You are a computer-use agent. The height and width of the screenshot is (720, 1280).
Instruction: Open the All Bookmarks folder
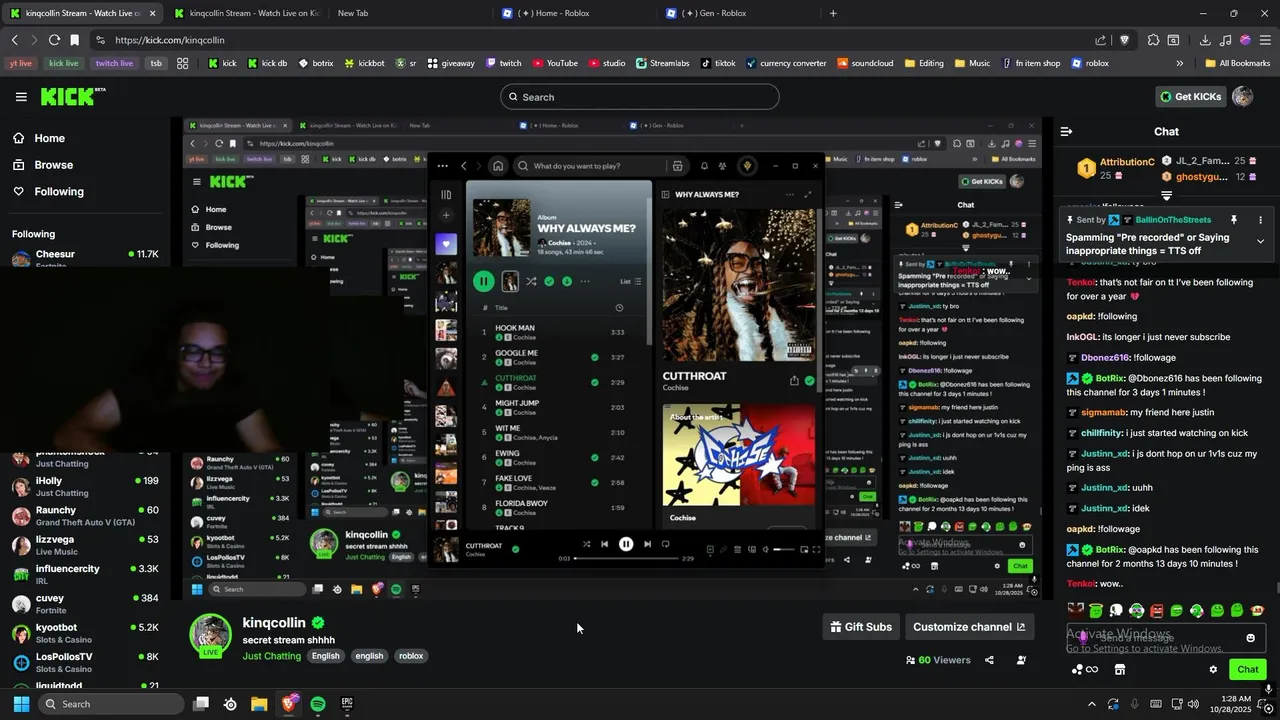pos(1237,63)
